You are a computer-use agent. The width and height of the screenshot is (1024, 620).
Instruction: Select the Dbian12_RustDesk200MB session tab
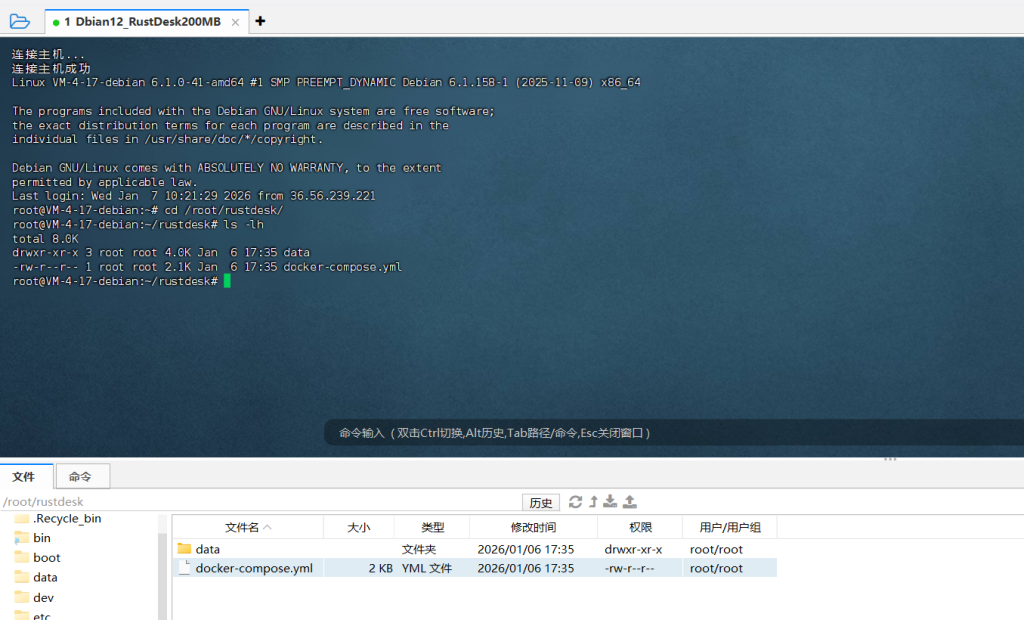142,21
